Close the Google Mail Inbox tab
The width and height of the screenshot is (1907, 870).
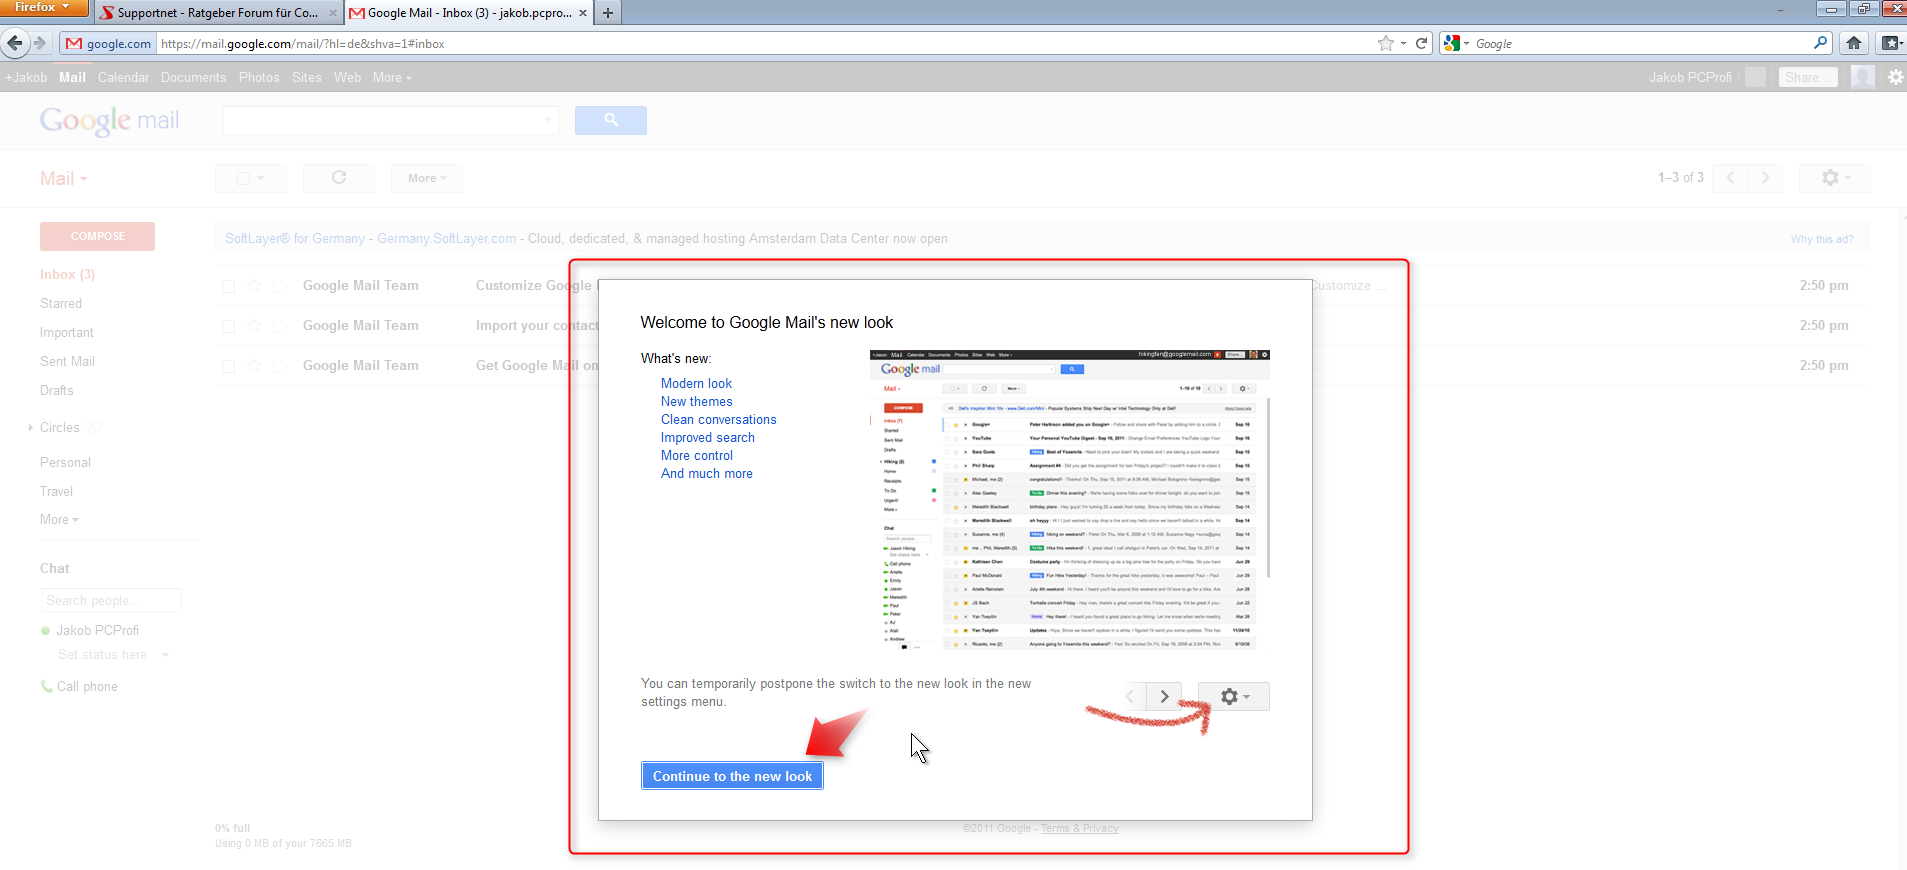pos(583,13)
